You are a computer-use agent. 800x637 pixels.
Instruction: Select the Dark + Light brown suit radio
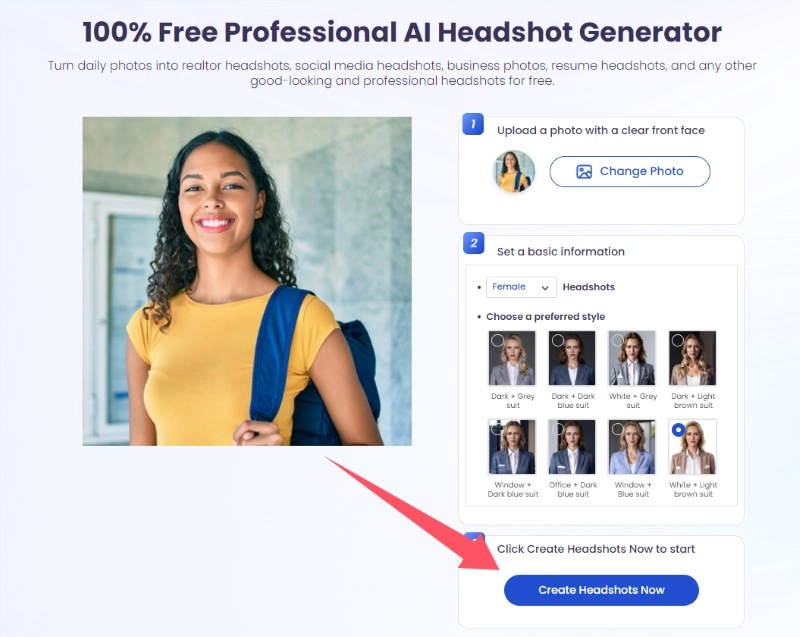678,340
